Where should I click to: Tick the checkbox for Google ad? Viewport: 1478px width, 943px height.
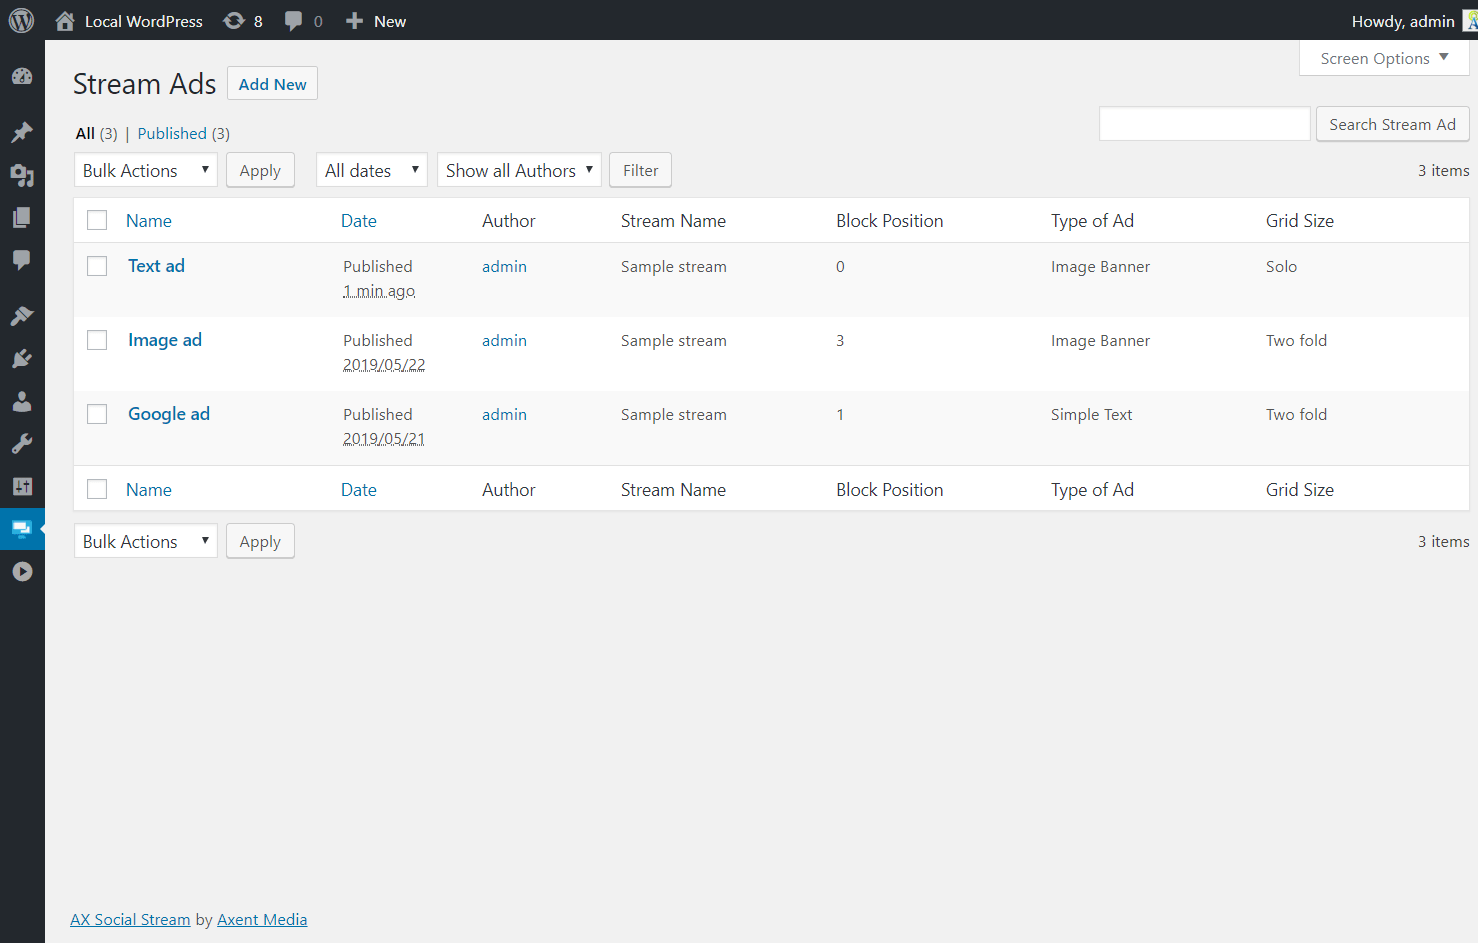[x=97, y=414]
